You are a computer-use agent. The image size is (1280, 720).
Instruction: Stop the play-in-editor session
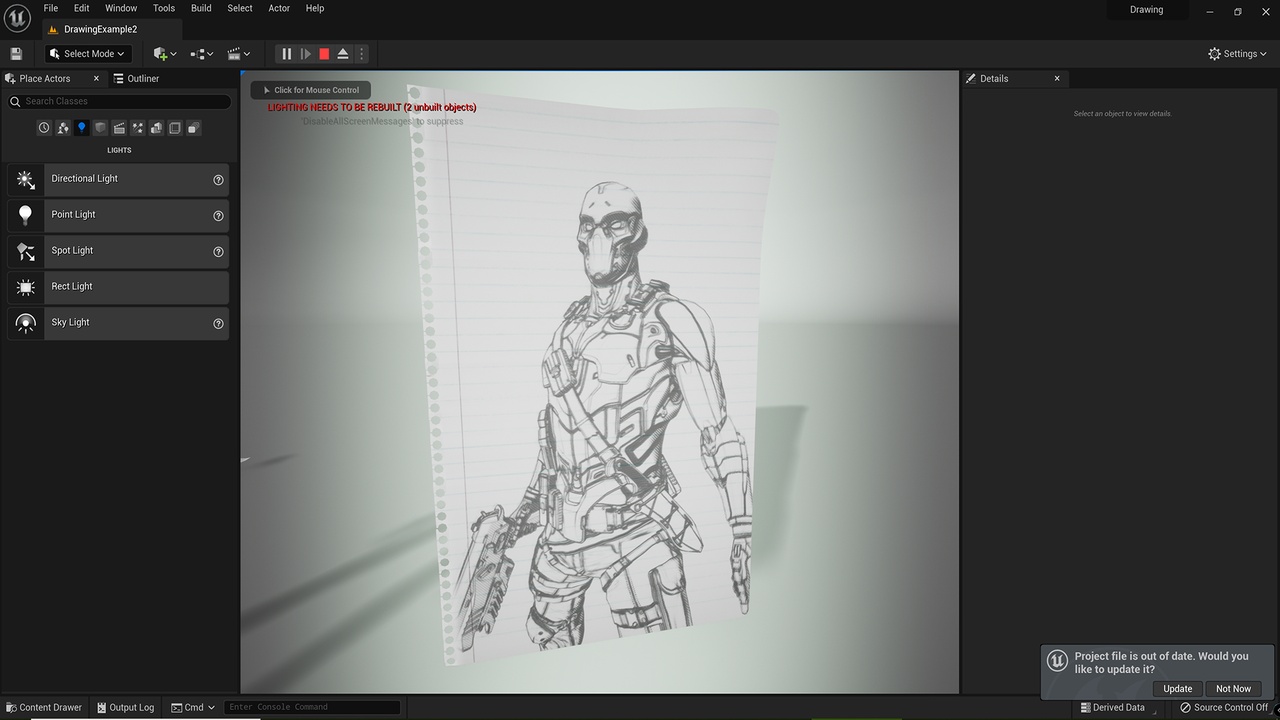tap(323, 53)
